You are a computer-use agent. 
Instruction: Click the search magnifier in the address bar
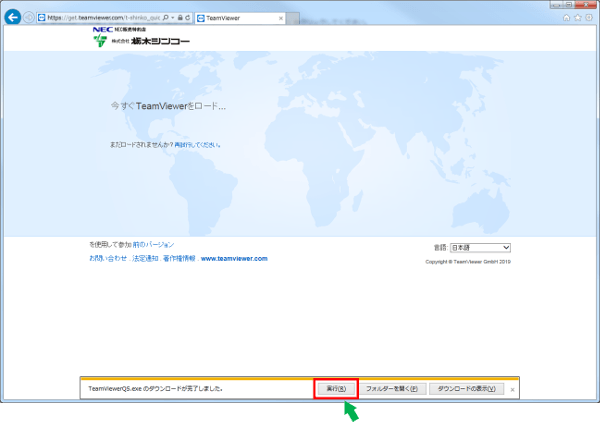click(x=166, y=18)
